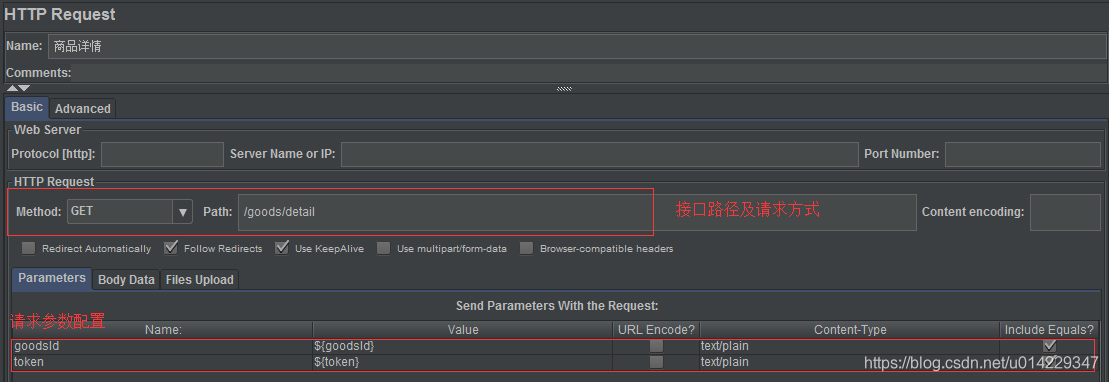Enable Browser-compatible headers checkbox

pyautogui.click(x=526, y=248)
